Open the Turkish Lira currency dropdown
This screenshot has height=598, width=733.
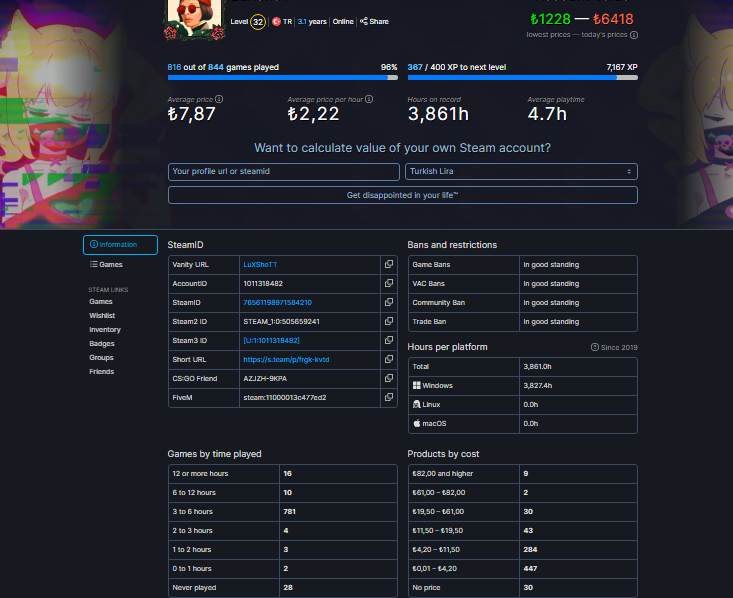click(x=521, y=172)
